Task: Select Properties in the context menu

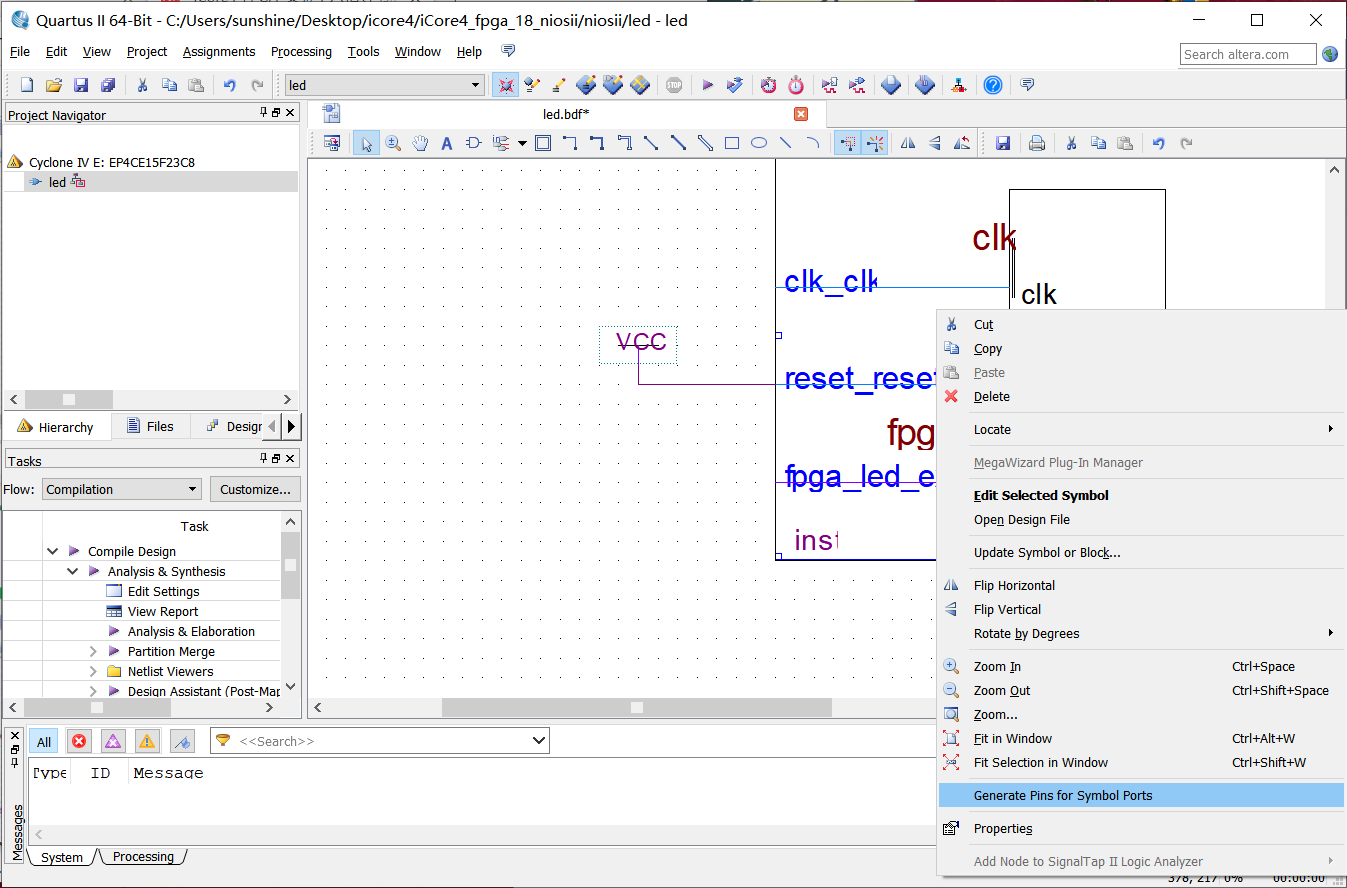Action: [x=1003, y=829]
